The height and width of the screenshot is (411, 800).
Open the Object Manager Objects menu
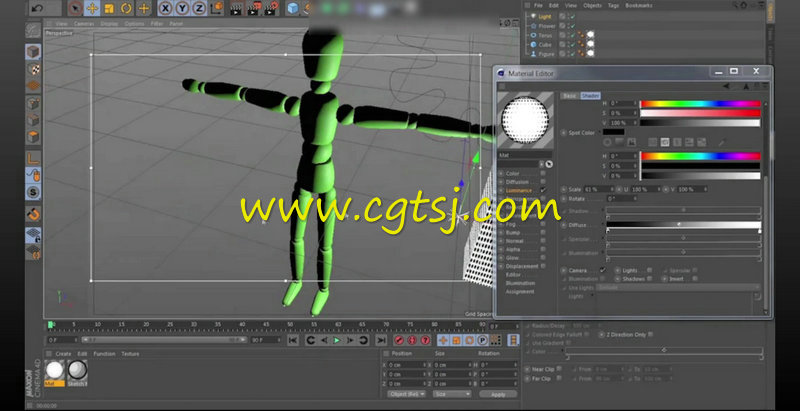pos(592,5)
